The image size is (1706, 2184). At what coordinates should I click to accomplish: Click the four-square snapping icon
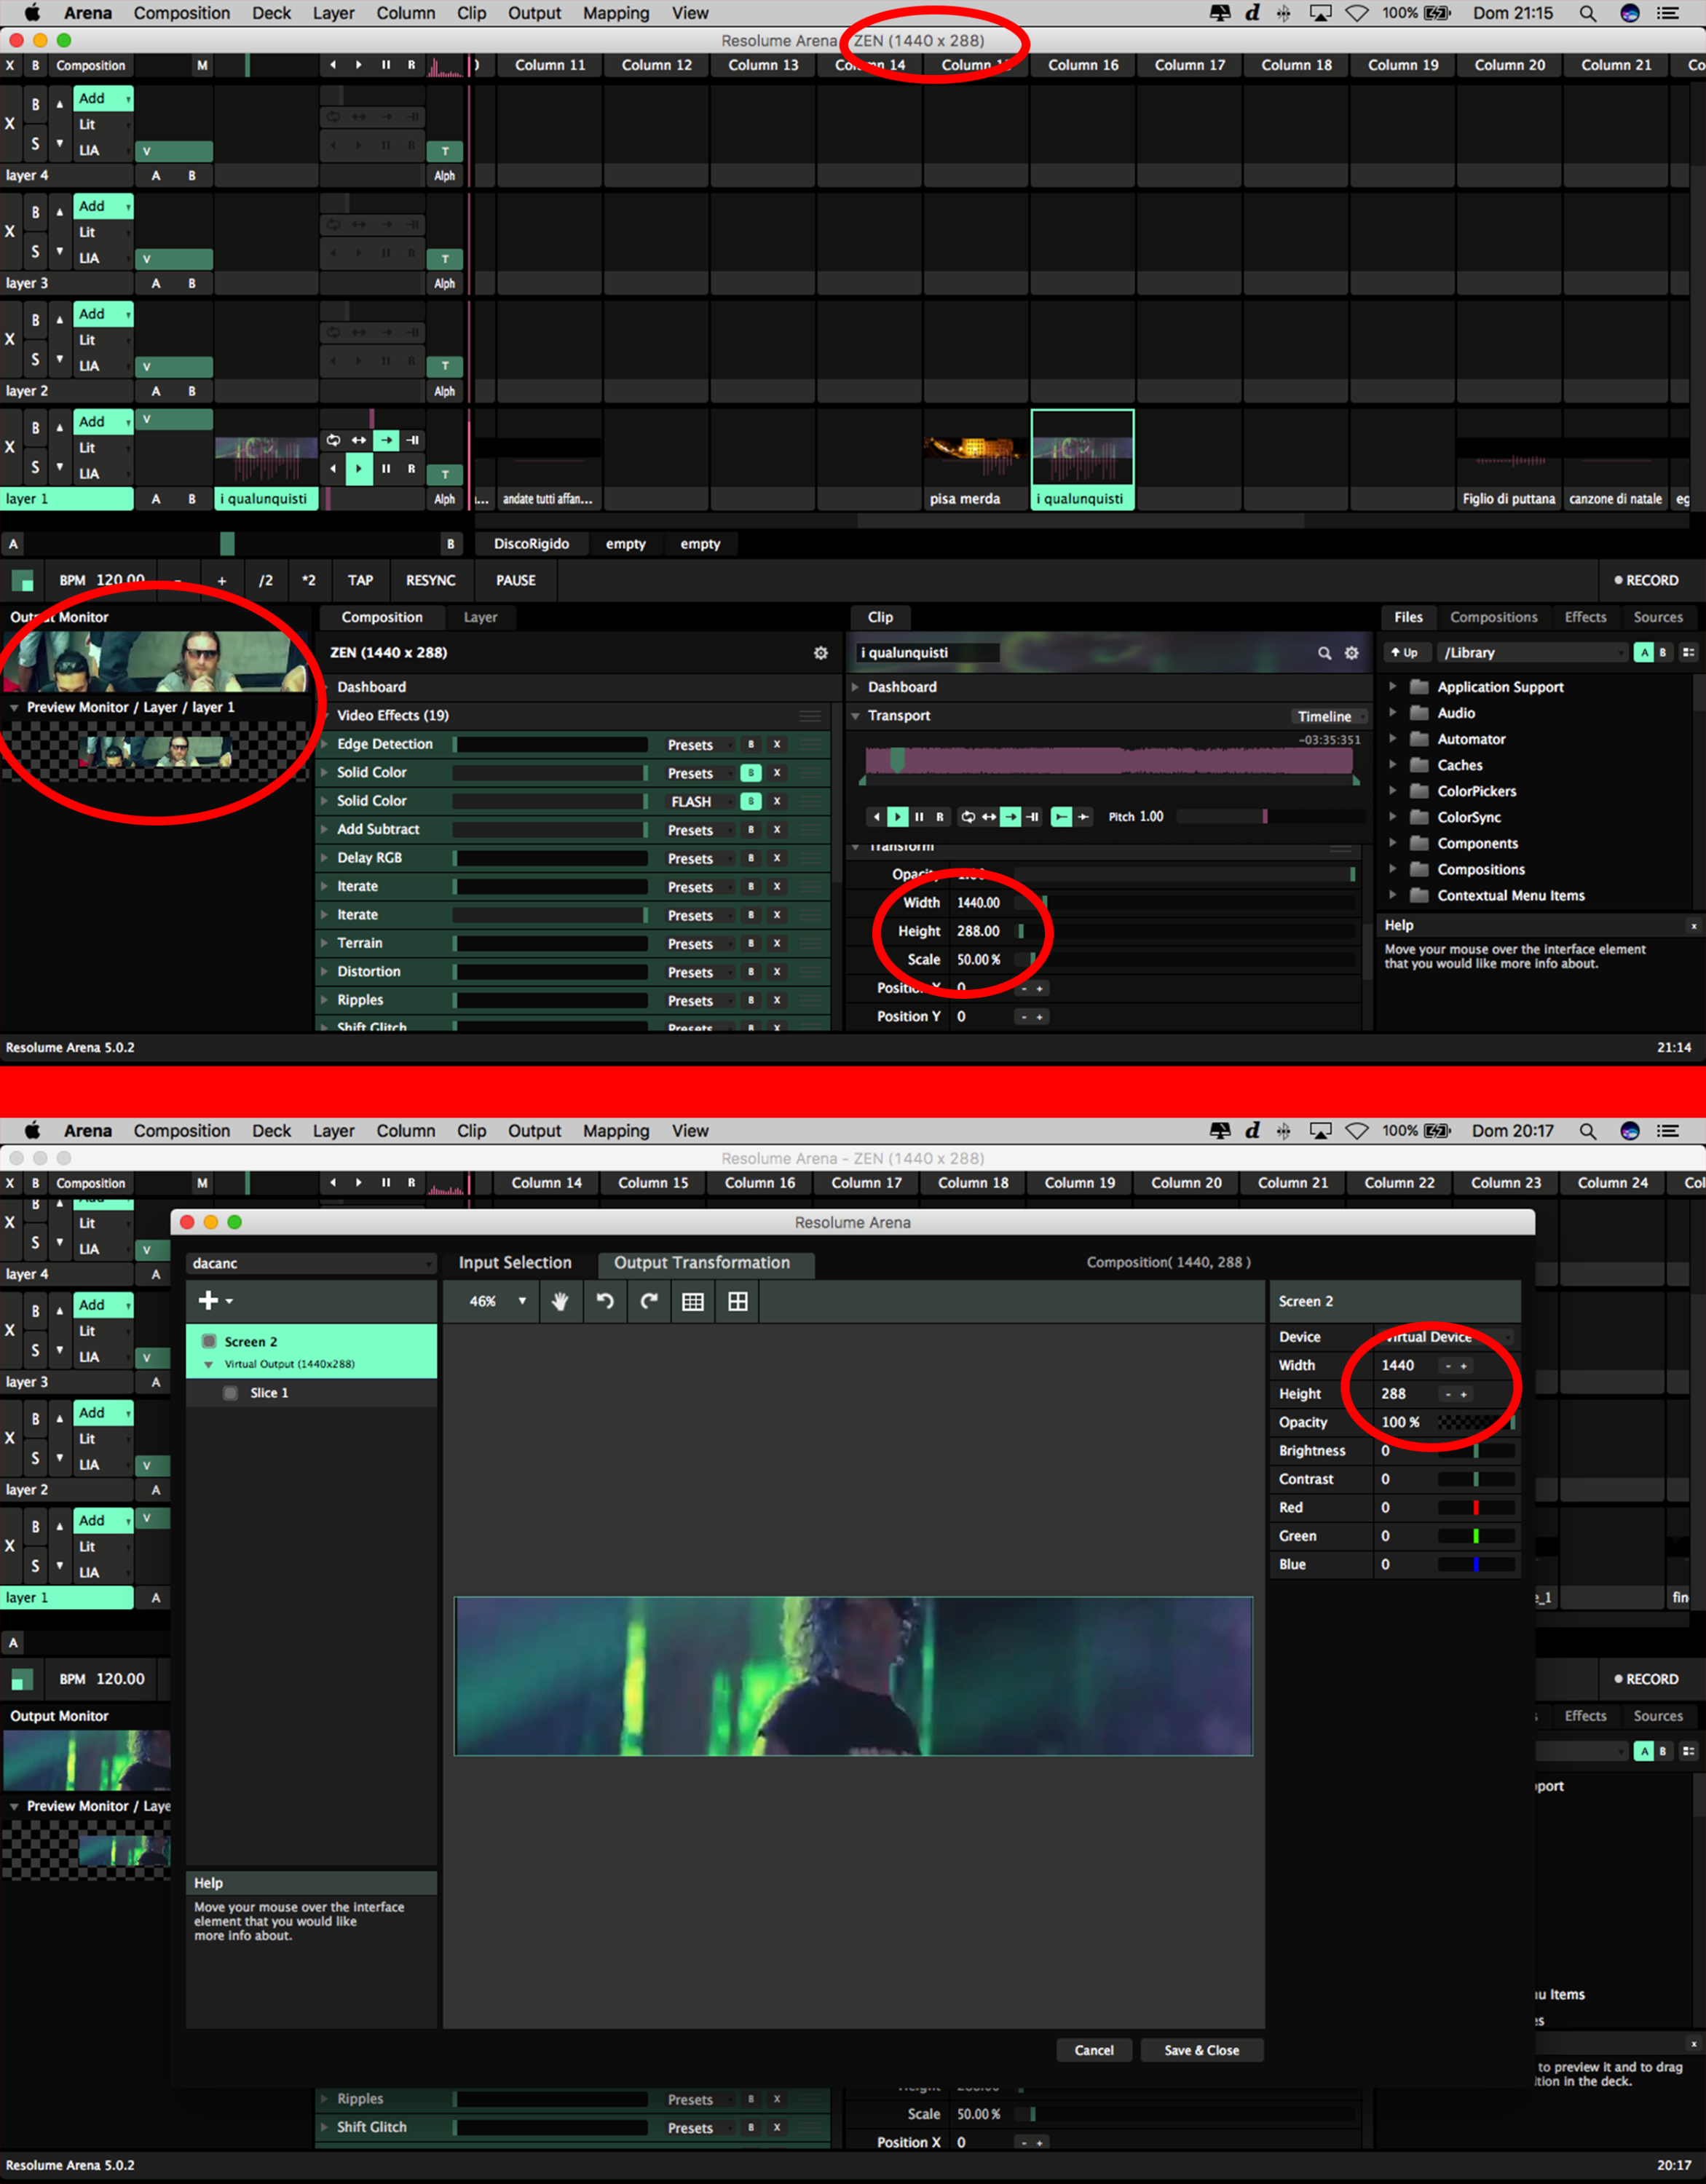pyautogui.click(x=738, y=1301)
